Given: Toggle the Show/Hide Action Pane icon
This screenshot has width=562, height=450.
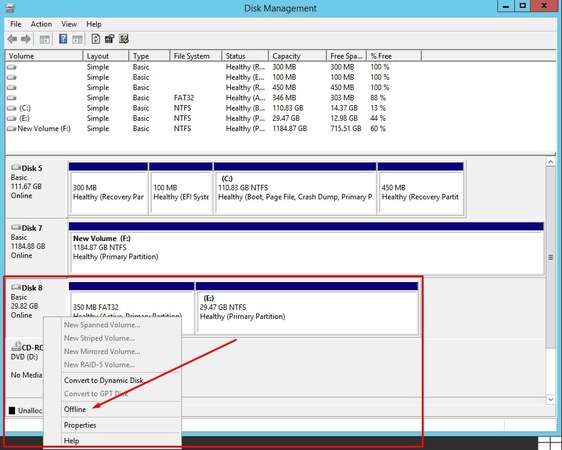Looking at the screenshot, I should click(77, 39).
